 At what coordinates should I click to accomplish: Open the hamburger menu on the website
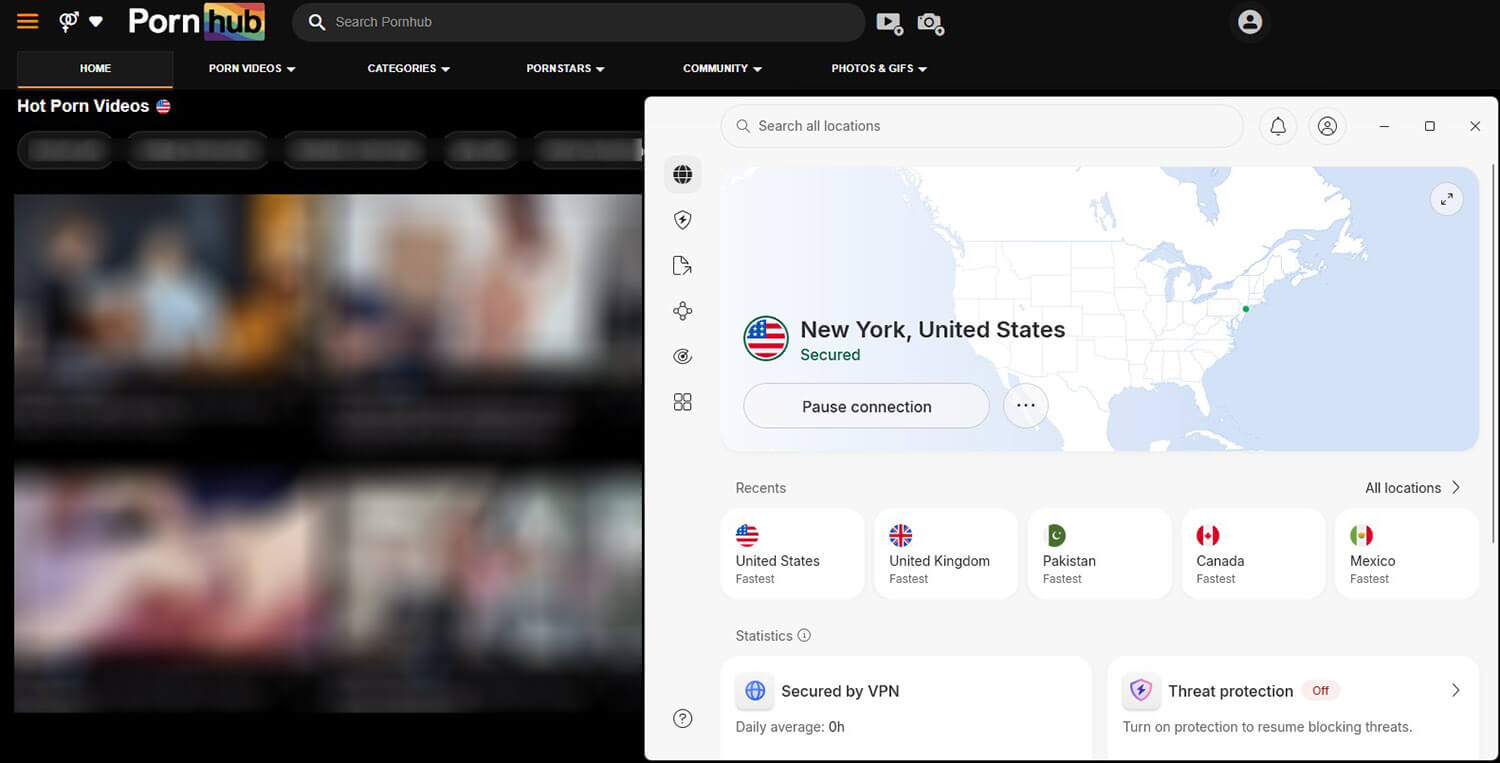pos(28,21)
